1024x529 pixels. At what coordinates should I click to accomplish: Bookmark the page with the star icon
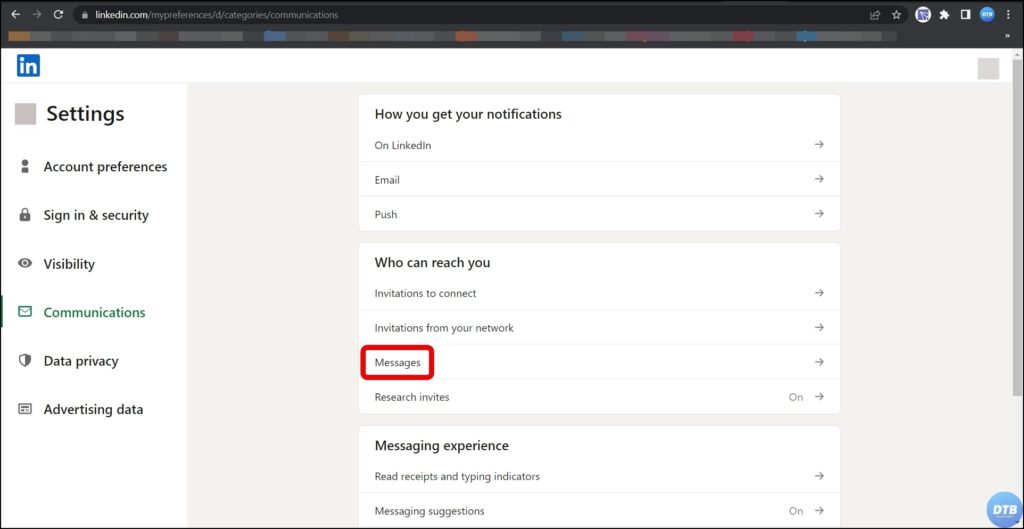897,14
